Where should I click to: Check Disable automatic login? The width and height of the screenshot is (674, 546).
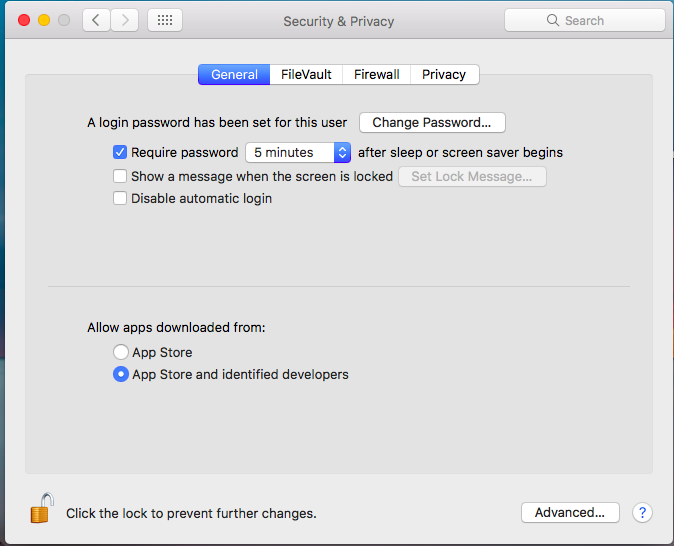coord(120,198)
